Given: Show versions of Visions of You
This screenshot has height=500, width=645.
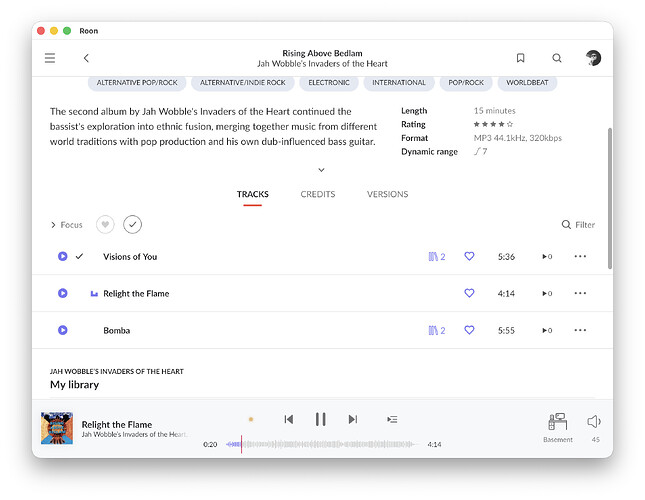Looking at the screenshot, I should coord(436,257).
